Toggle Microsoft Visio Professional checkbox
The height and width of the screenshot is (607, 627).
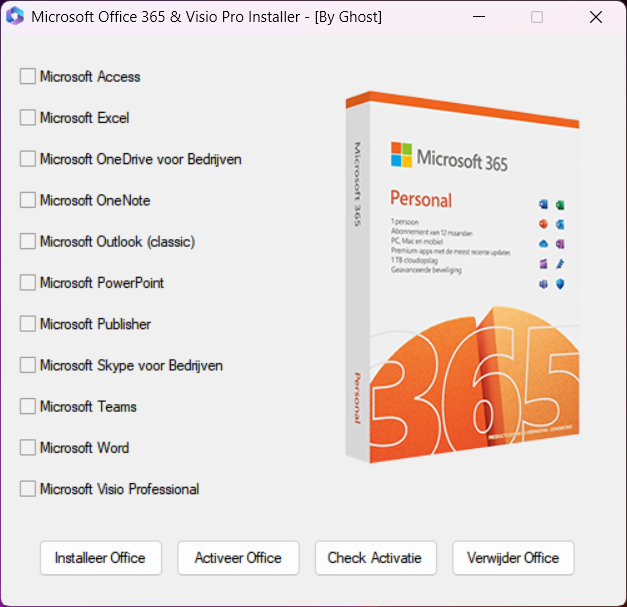click(28, 489)
